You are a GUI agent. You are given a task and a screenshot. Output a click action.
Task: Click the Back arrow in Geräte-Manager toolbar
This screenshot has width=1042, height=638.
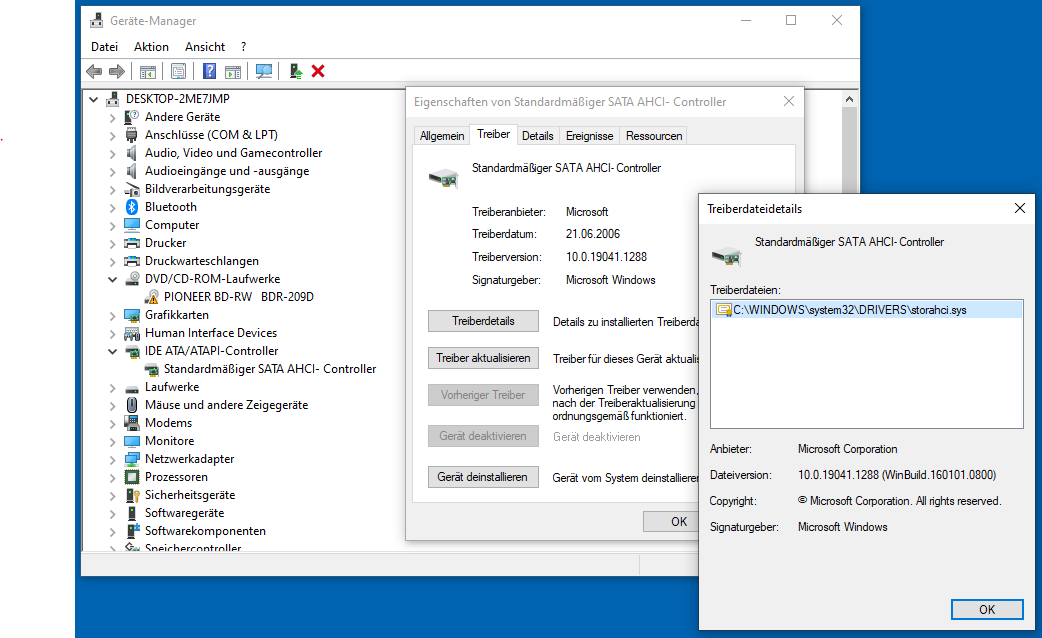[x=94, y=71]
